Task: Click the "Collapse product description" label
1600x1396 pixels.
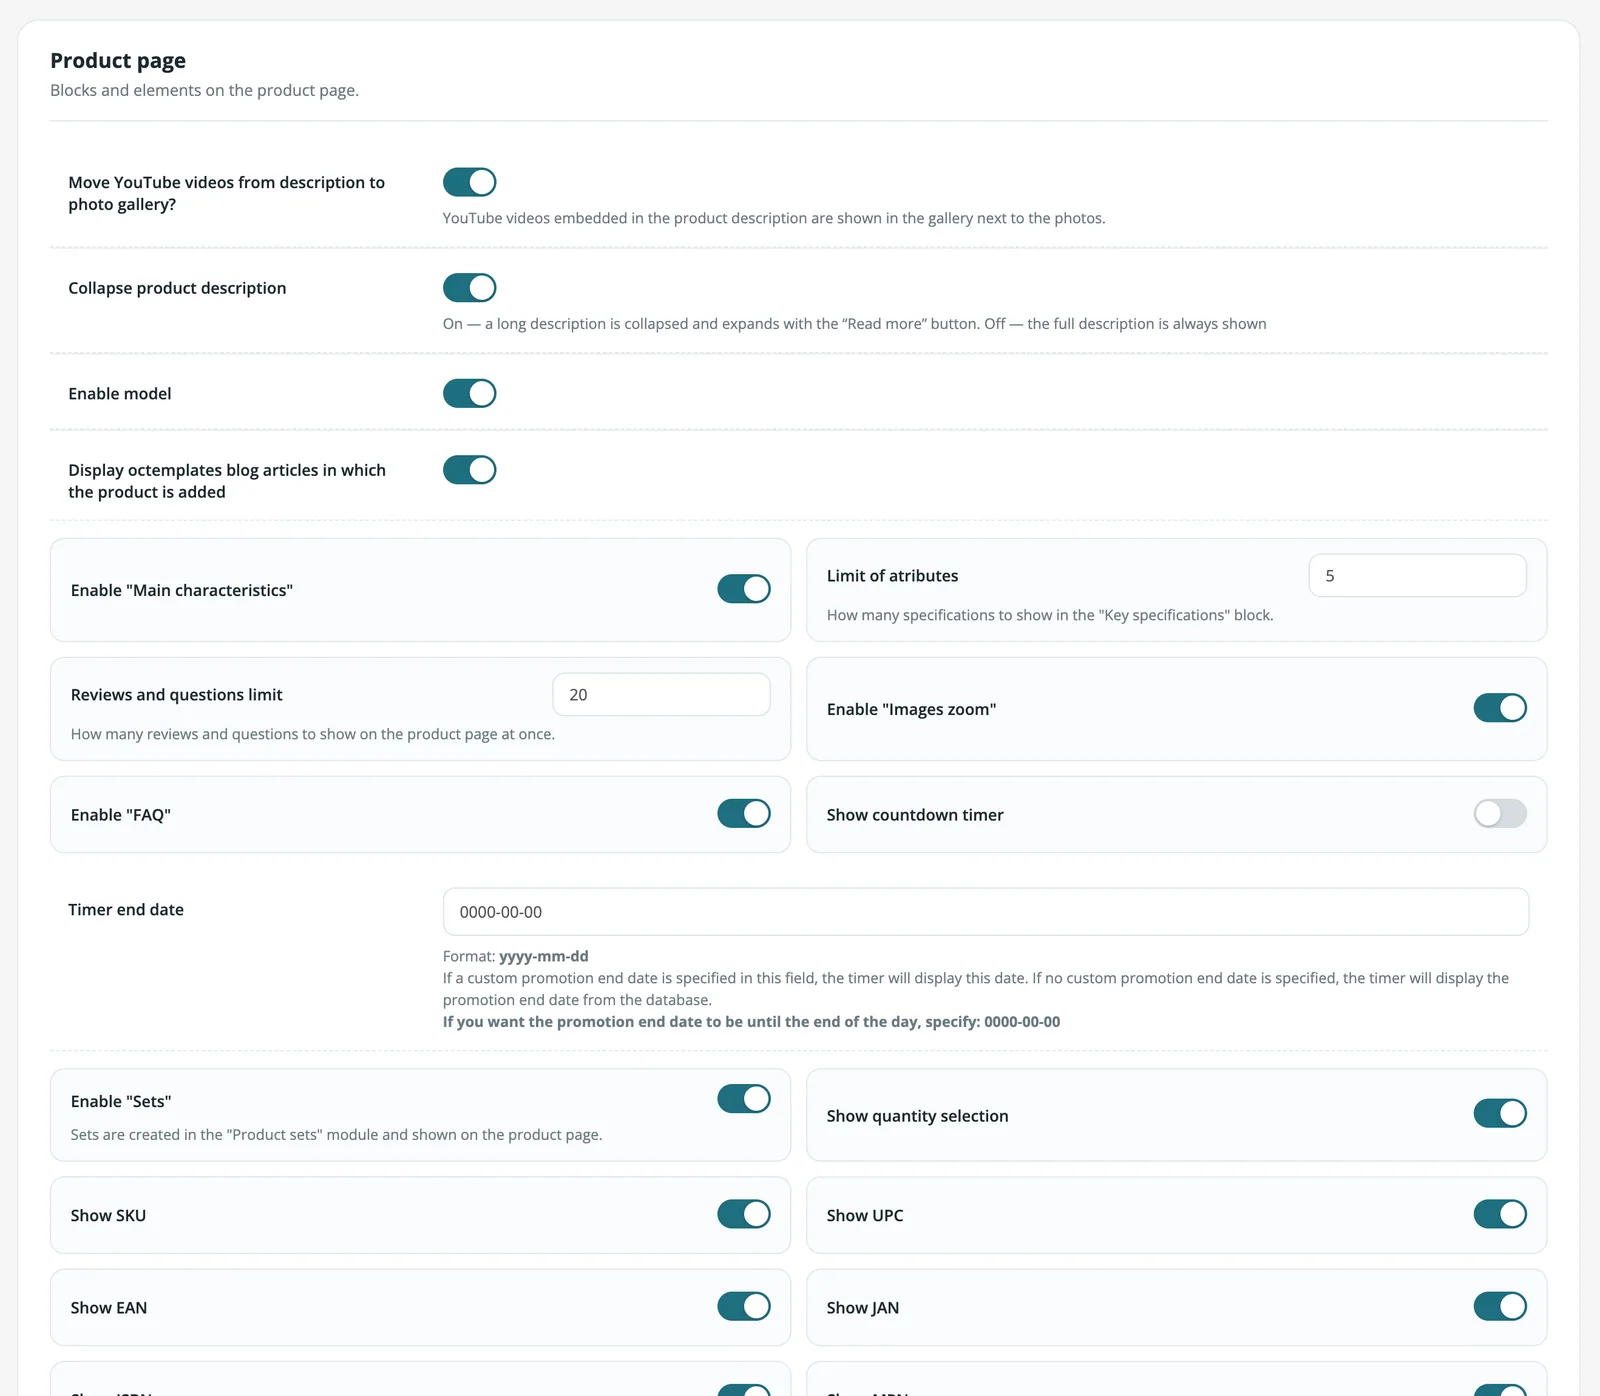Action: pyautogui.click(x=177, y=288)
